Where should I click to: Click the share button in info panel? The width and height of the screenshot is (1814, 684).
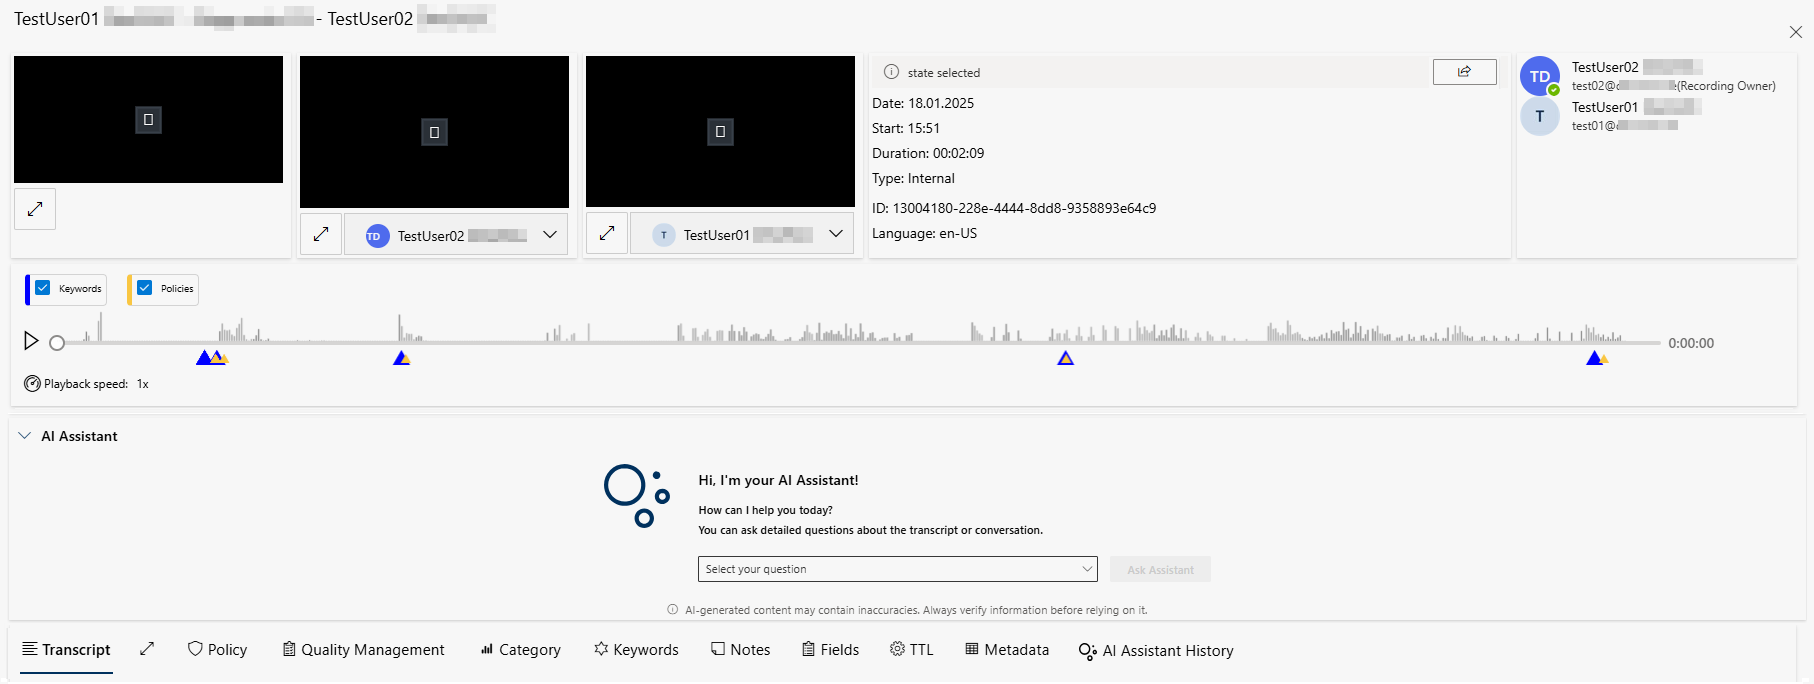1464,71
